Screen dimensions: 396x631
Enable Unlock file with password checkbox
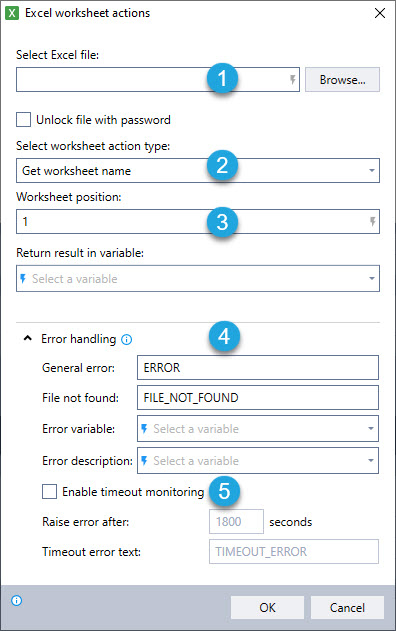point(23,120)
